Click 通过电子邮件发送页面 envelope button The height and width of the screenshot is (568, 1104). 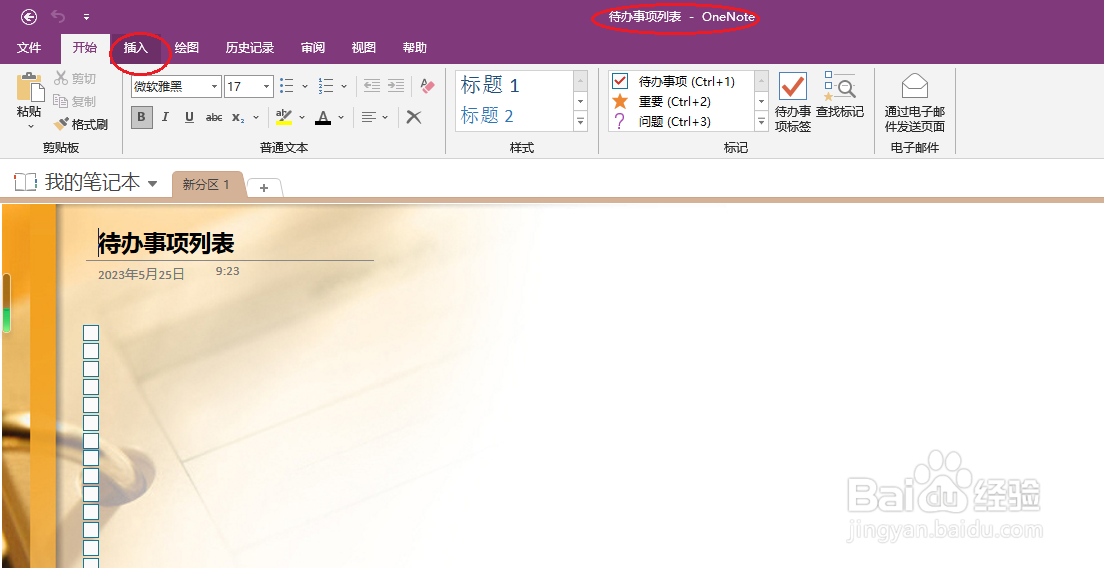click(915, 103)
